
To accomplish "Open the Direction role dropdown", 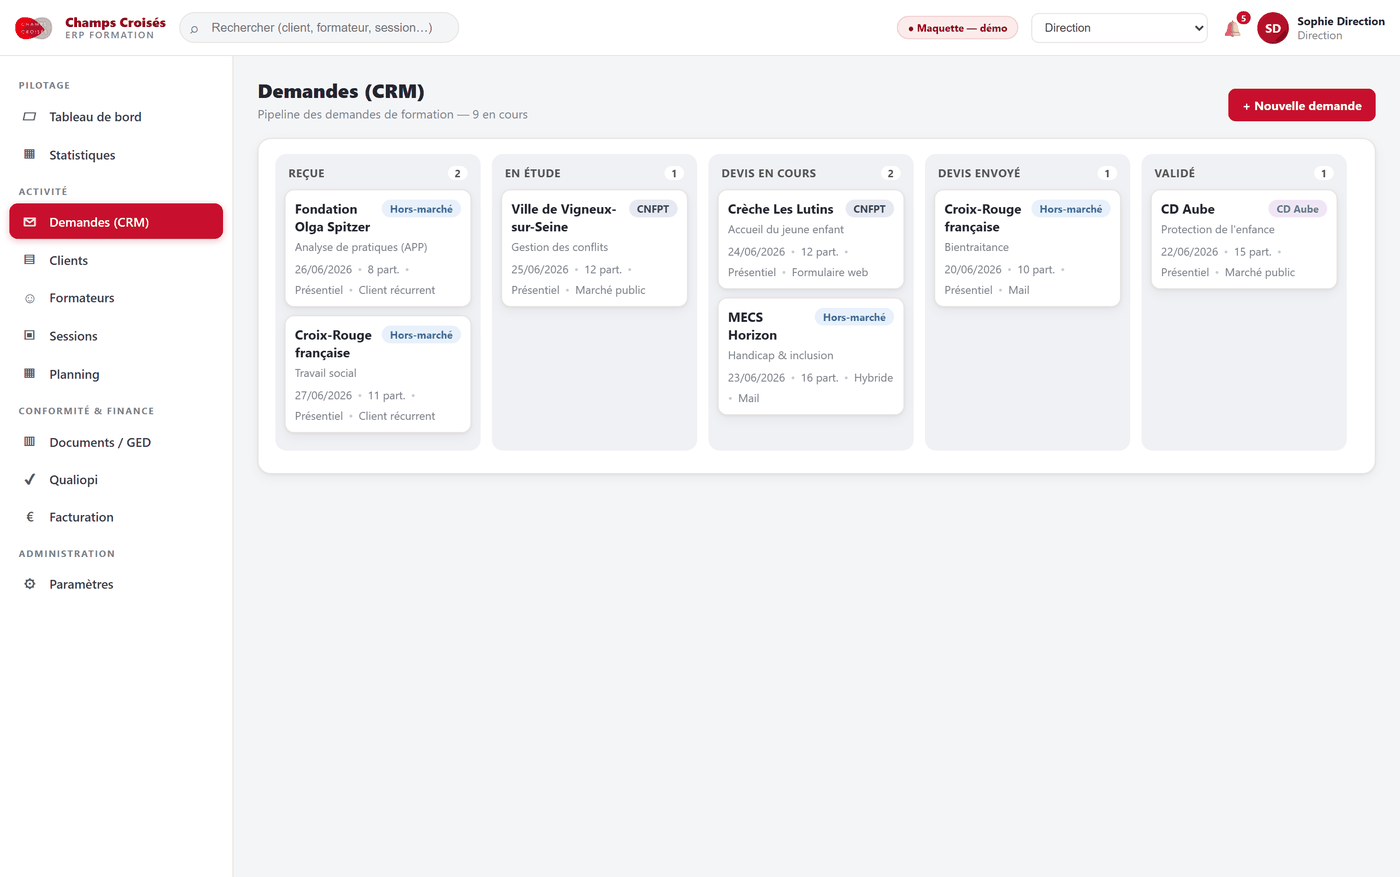I will pos(1119,28).
